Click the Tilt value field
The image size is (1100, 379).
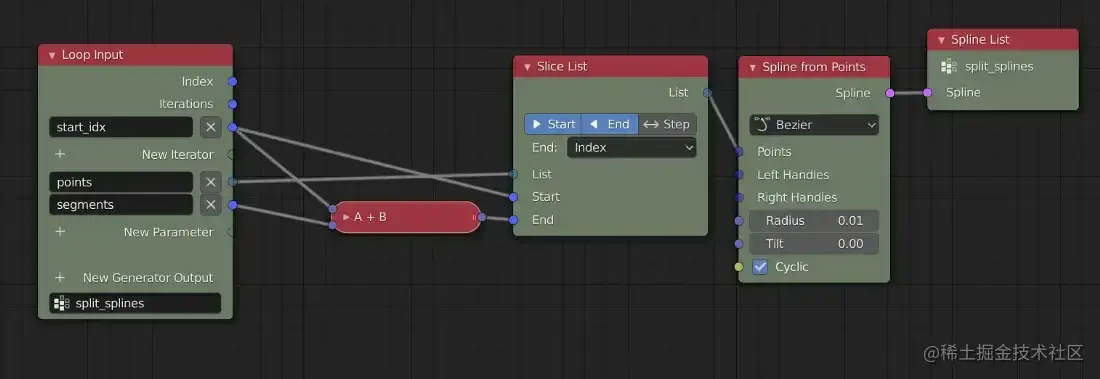pyautogui.click(x=814, y=244)
